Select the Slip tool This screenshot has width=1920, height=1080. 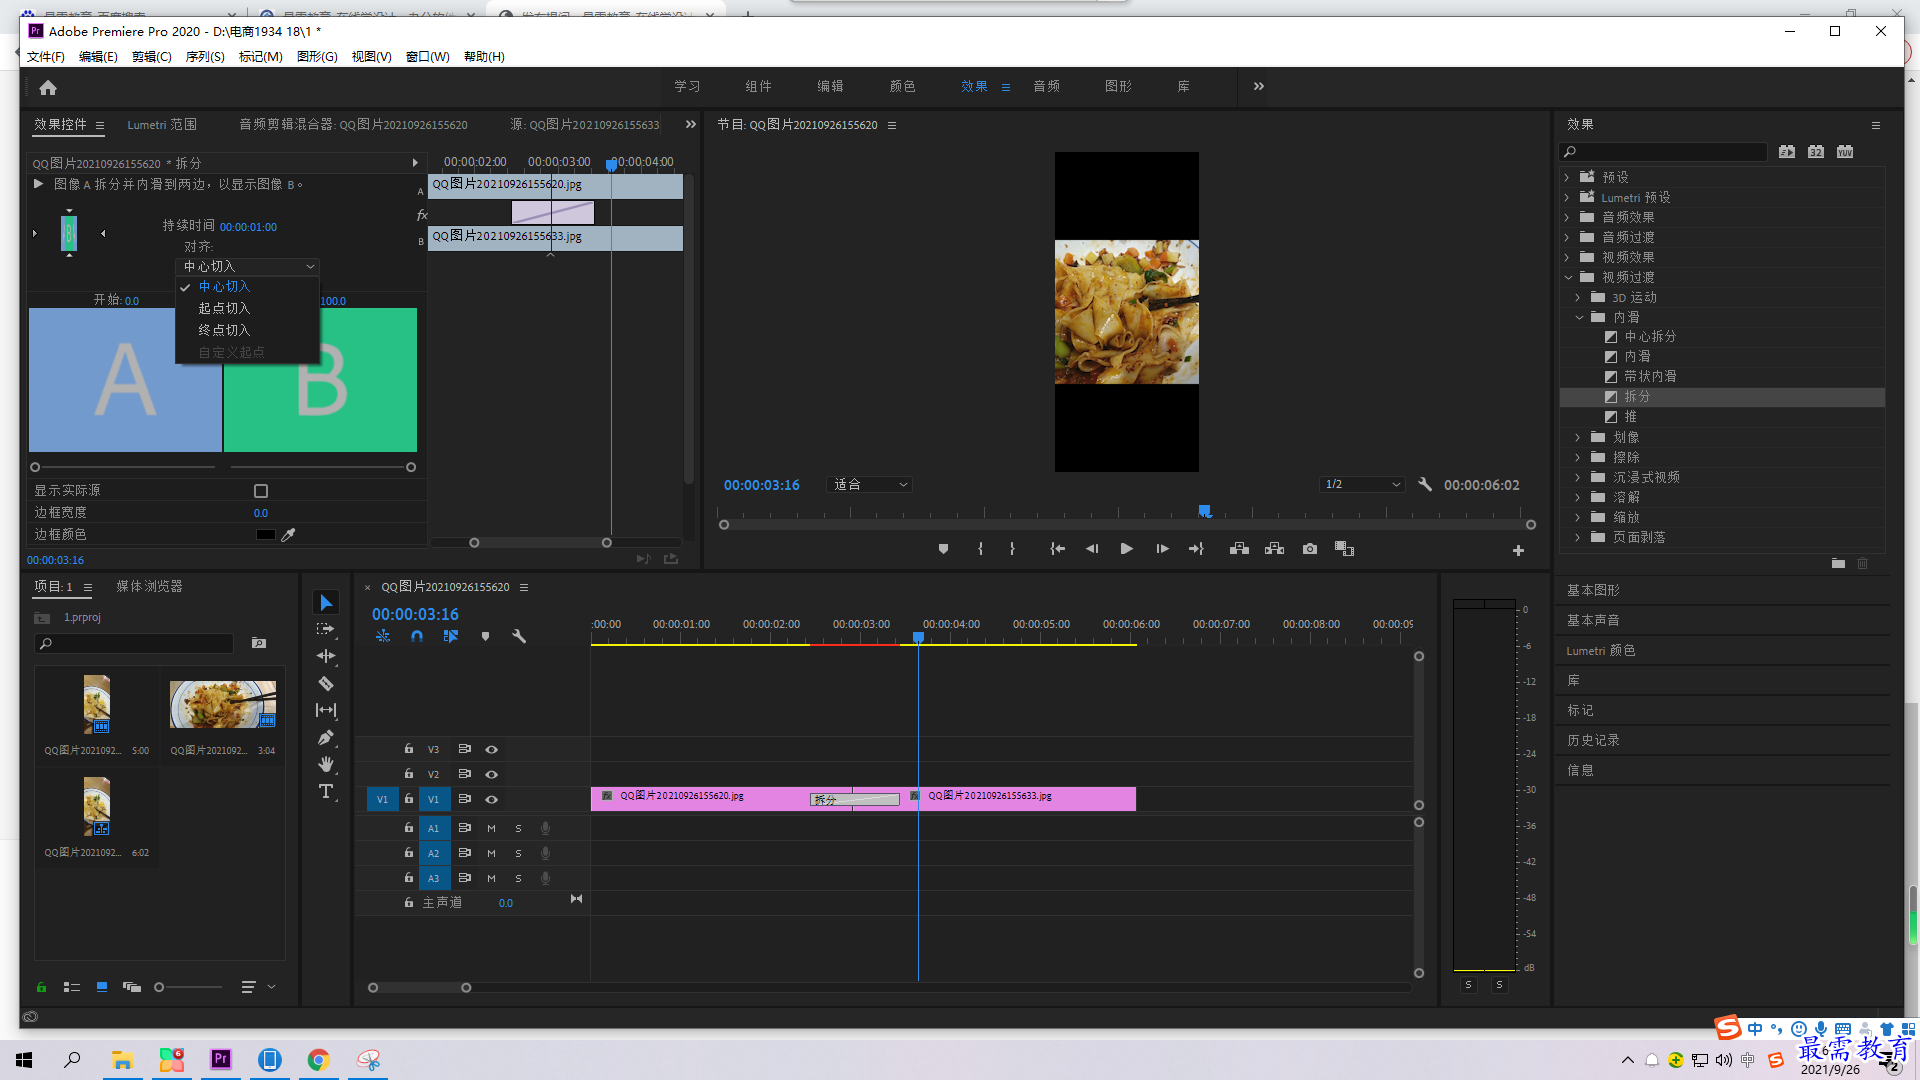tap(326, 710)
